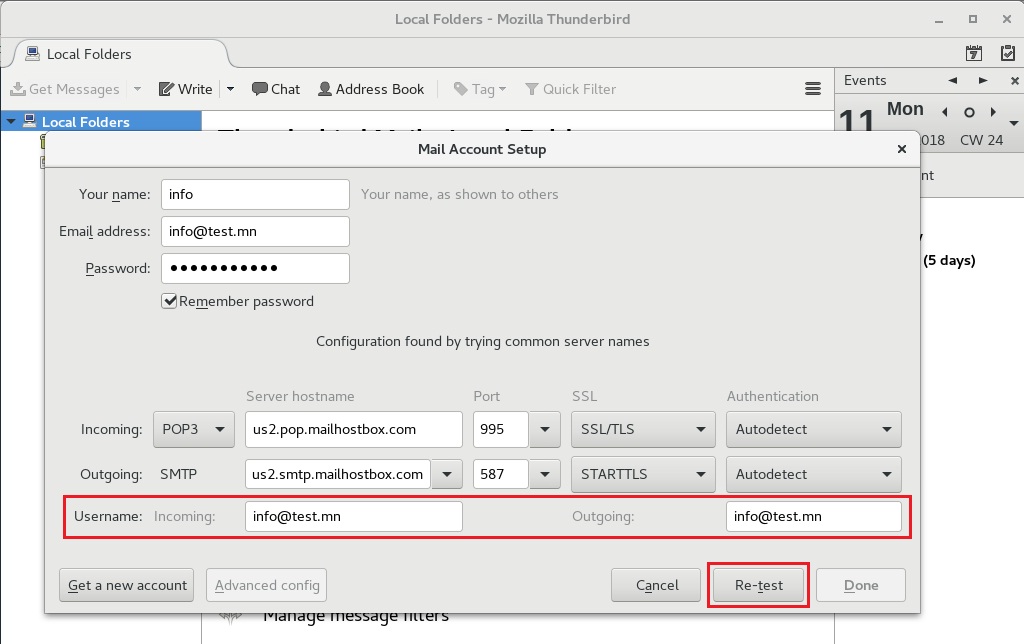
Task: Open the incoming port dropdown arrow
Action: pyautogui.click(x=545, y=429)
